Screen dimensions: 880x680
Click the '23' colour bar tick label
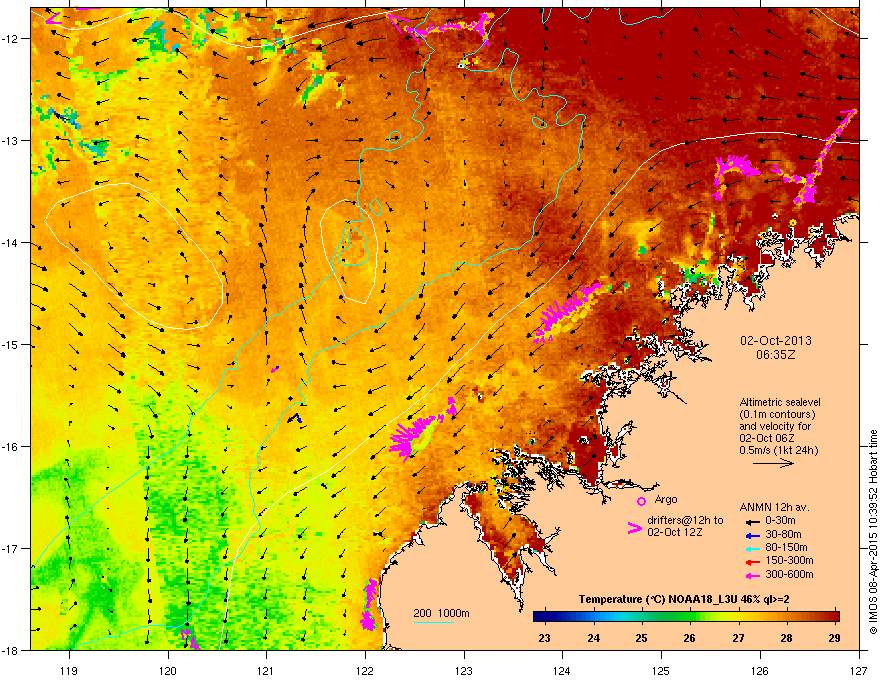tap(544, 638)
